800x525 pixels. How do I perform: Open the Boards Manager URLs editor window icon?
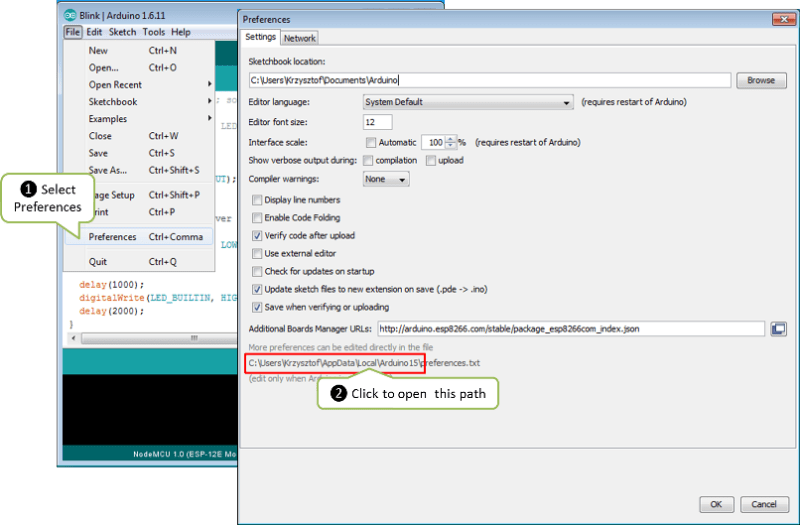779,329
